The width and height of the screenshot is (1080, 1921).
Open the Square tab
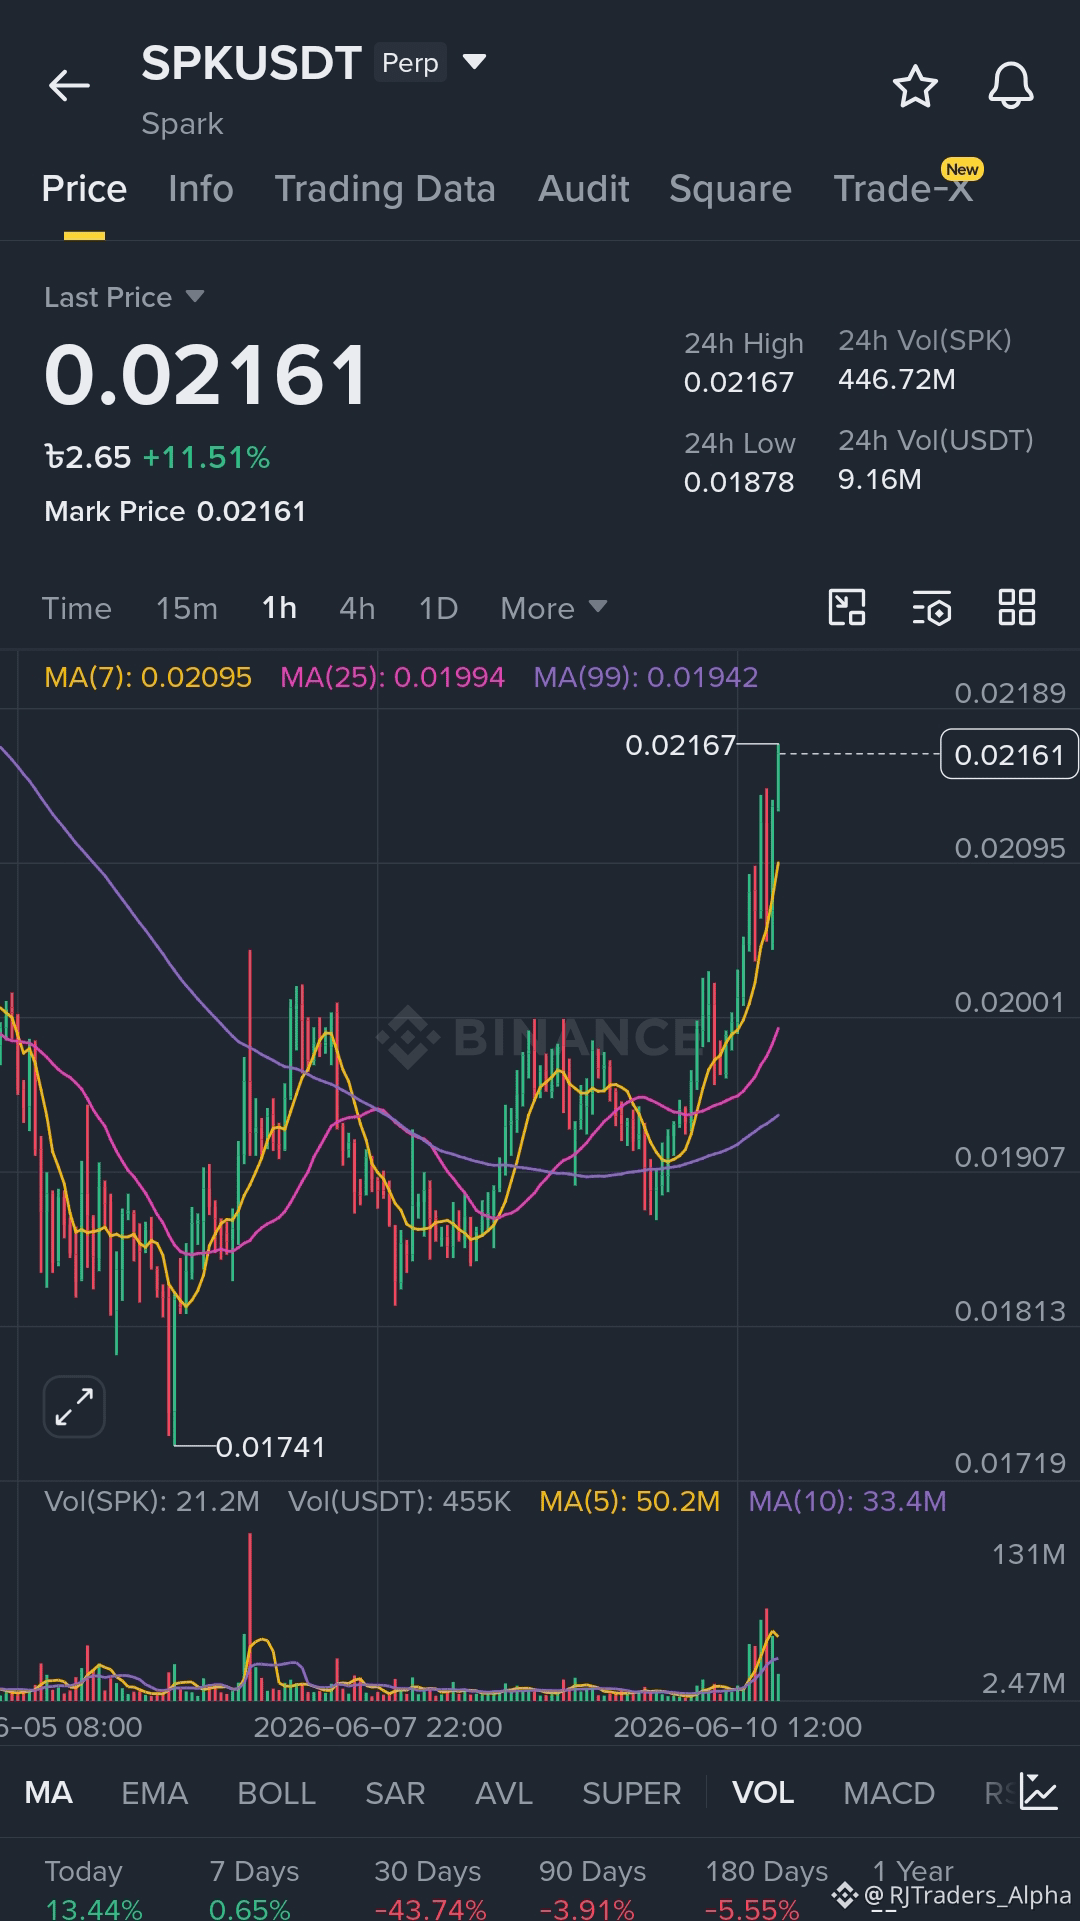[730, 189]
